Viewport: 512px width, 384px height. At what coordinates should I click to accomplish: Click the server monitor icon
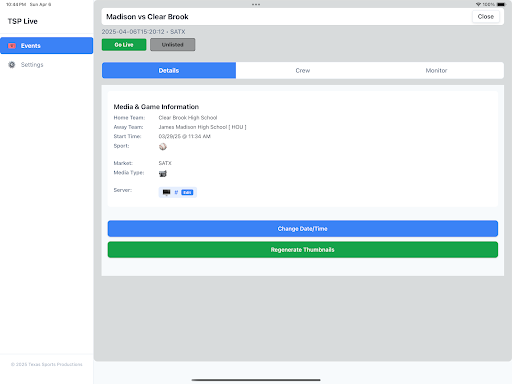pos(166,192)
